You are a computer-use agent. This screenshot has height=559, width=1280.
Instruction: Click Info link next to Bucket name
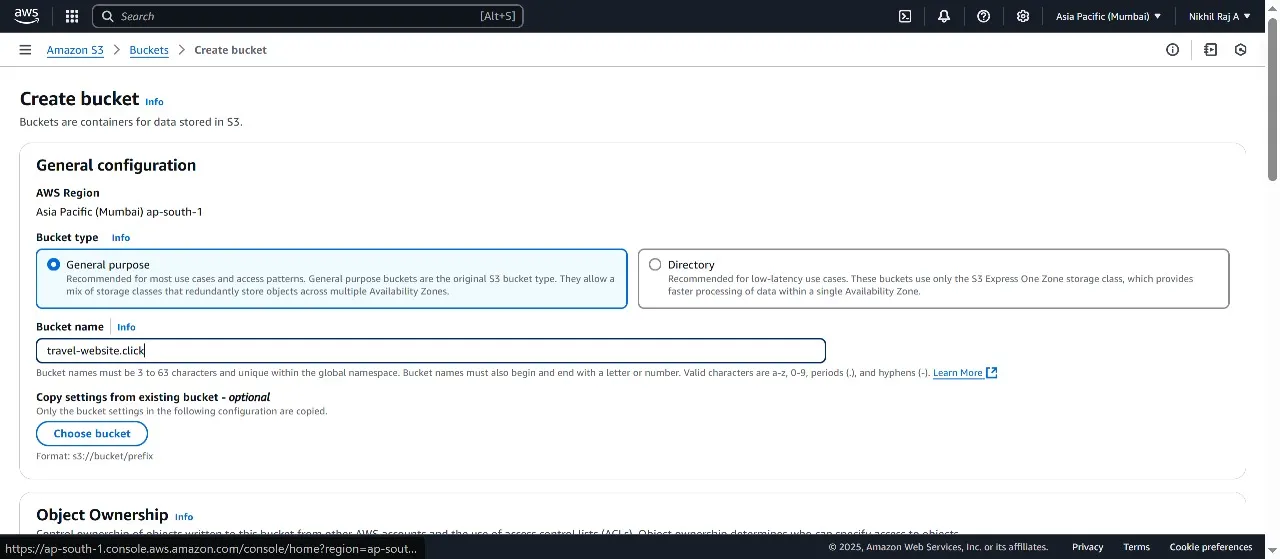coord(126,327)
